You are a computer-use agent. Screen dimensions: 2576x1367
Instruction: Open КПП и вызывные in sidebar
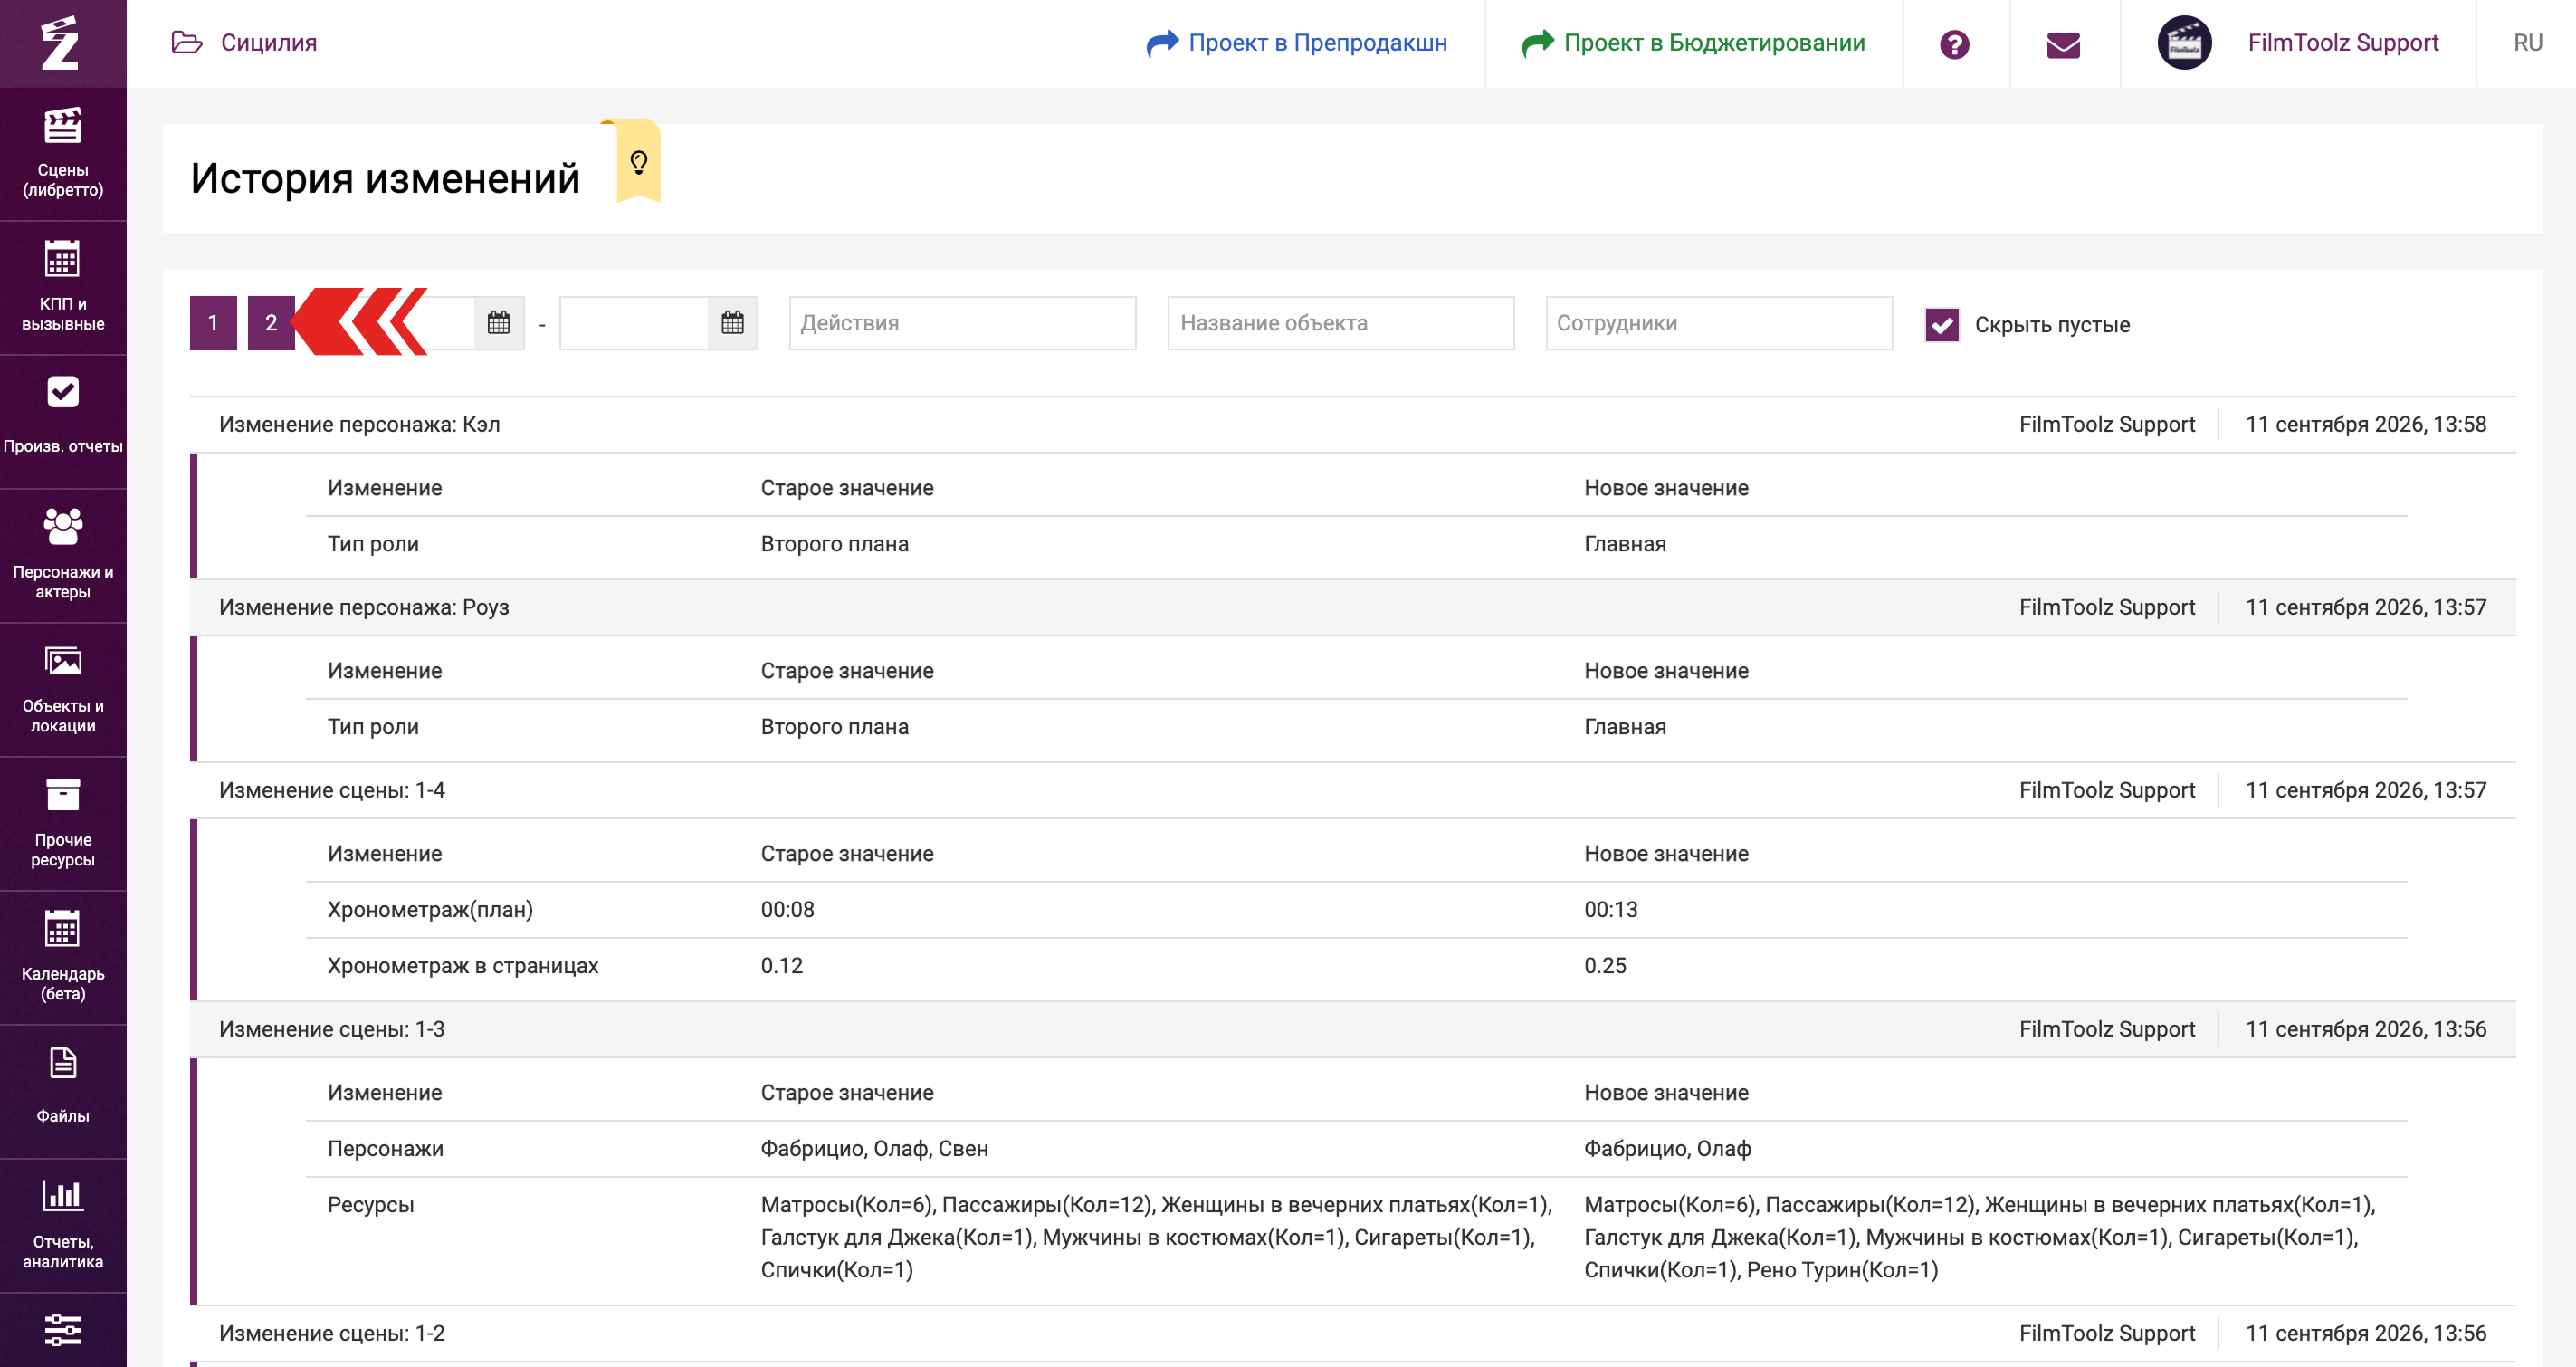[x=63, y=288]
